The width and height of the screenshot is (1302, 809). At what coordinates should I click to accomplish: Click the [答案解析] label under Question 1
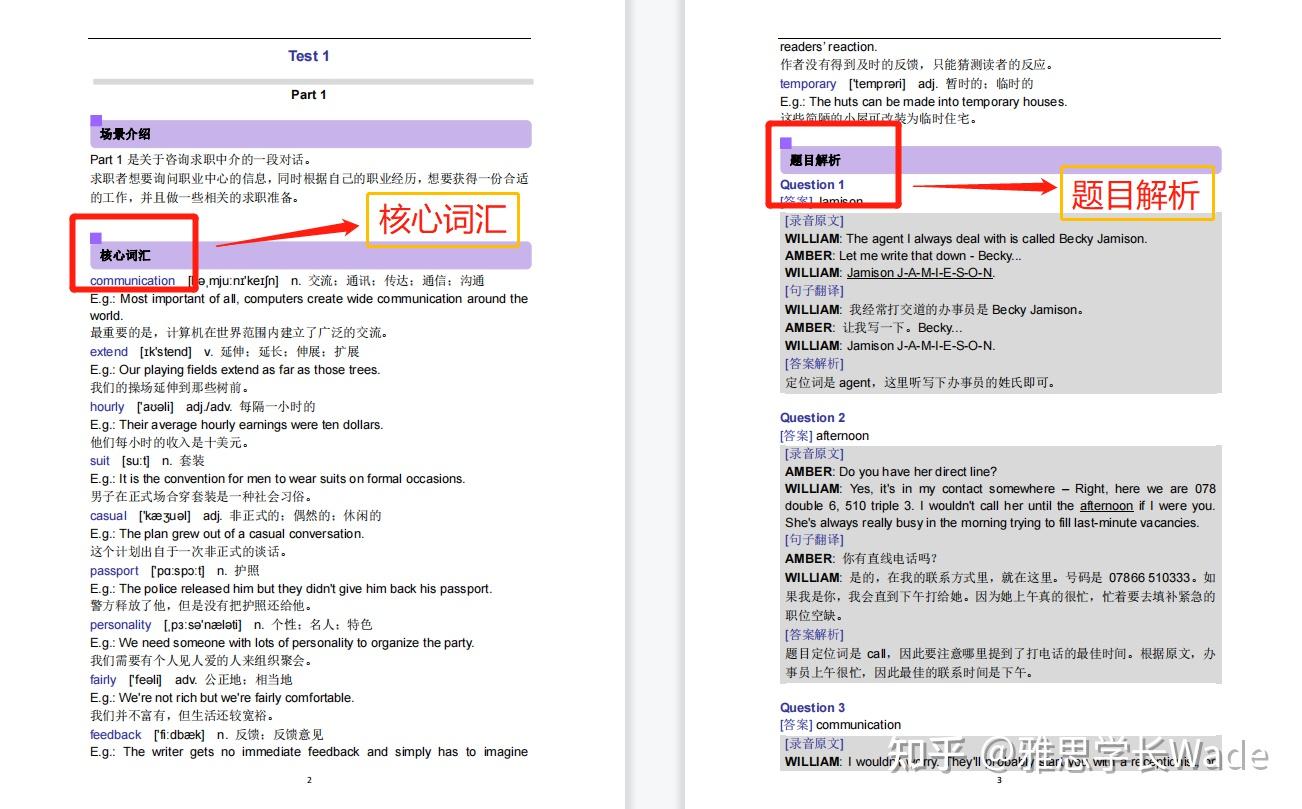(x=814, y=364)
